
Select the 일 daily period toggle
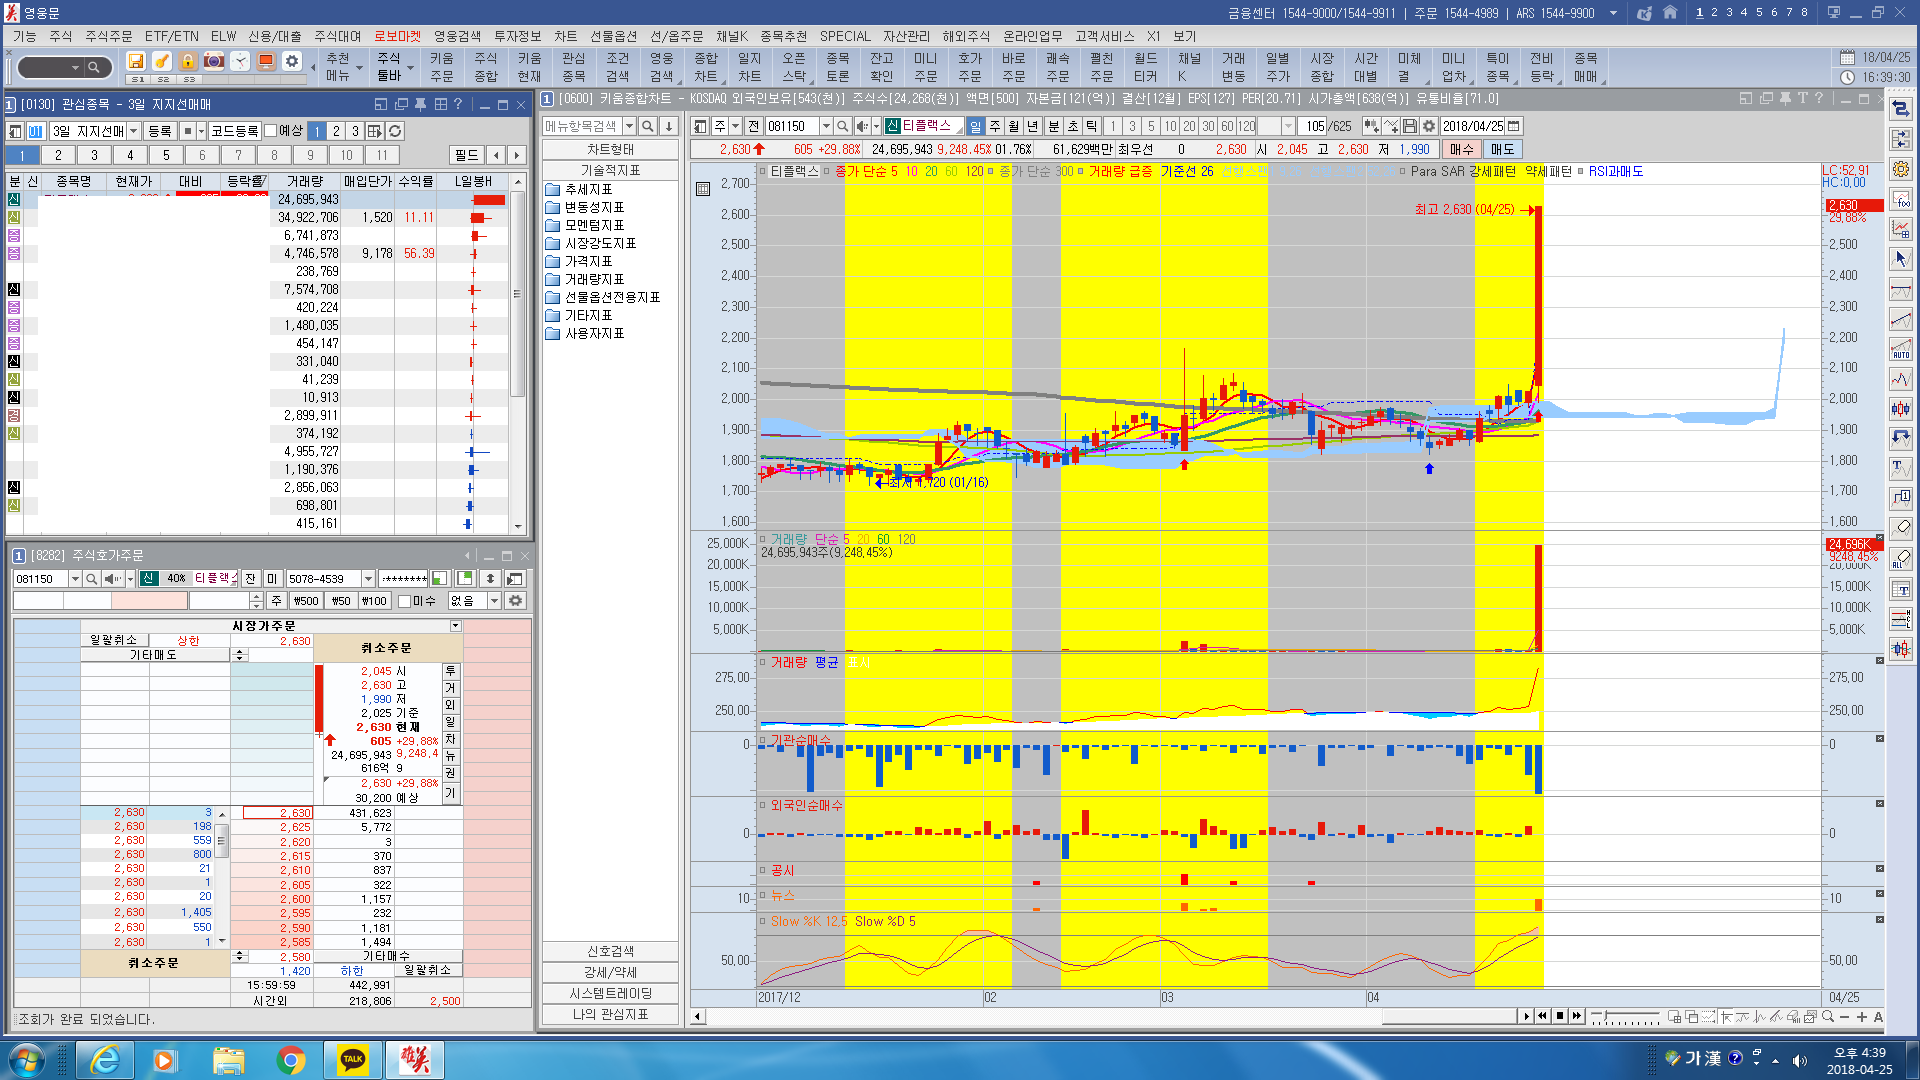[x=975, y=126]
